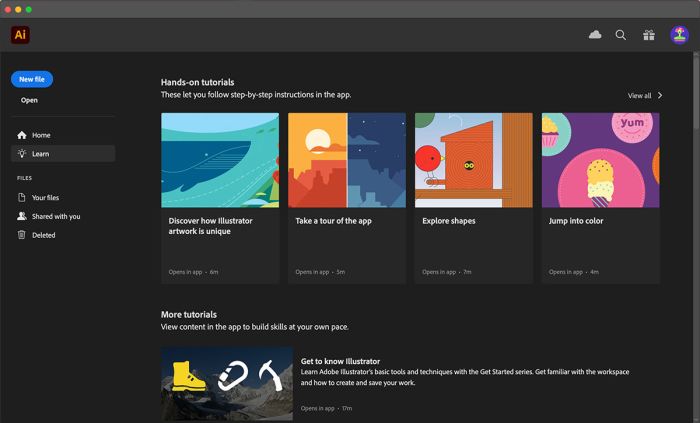Click the search magnifier icon
Screen dimensions: 700x423
click(x=621, y=35)
